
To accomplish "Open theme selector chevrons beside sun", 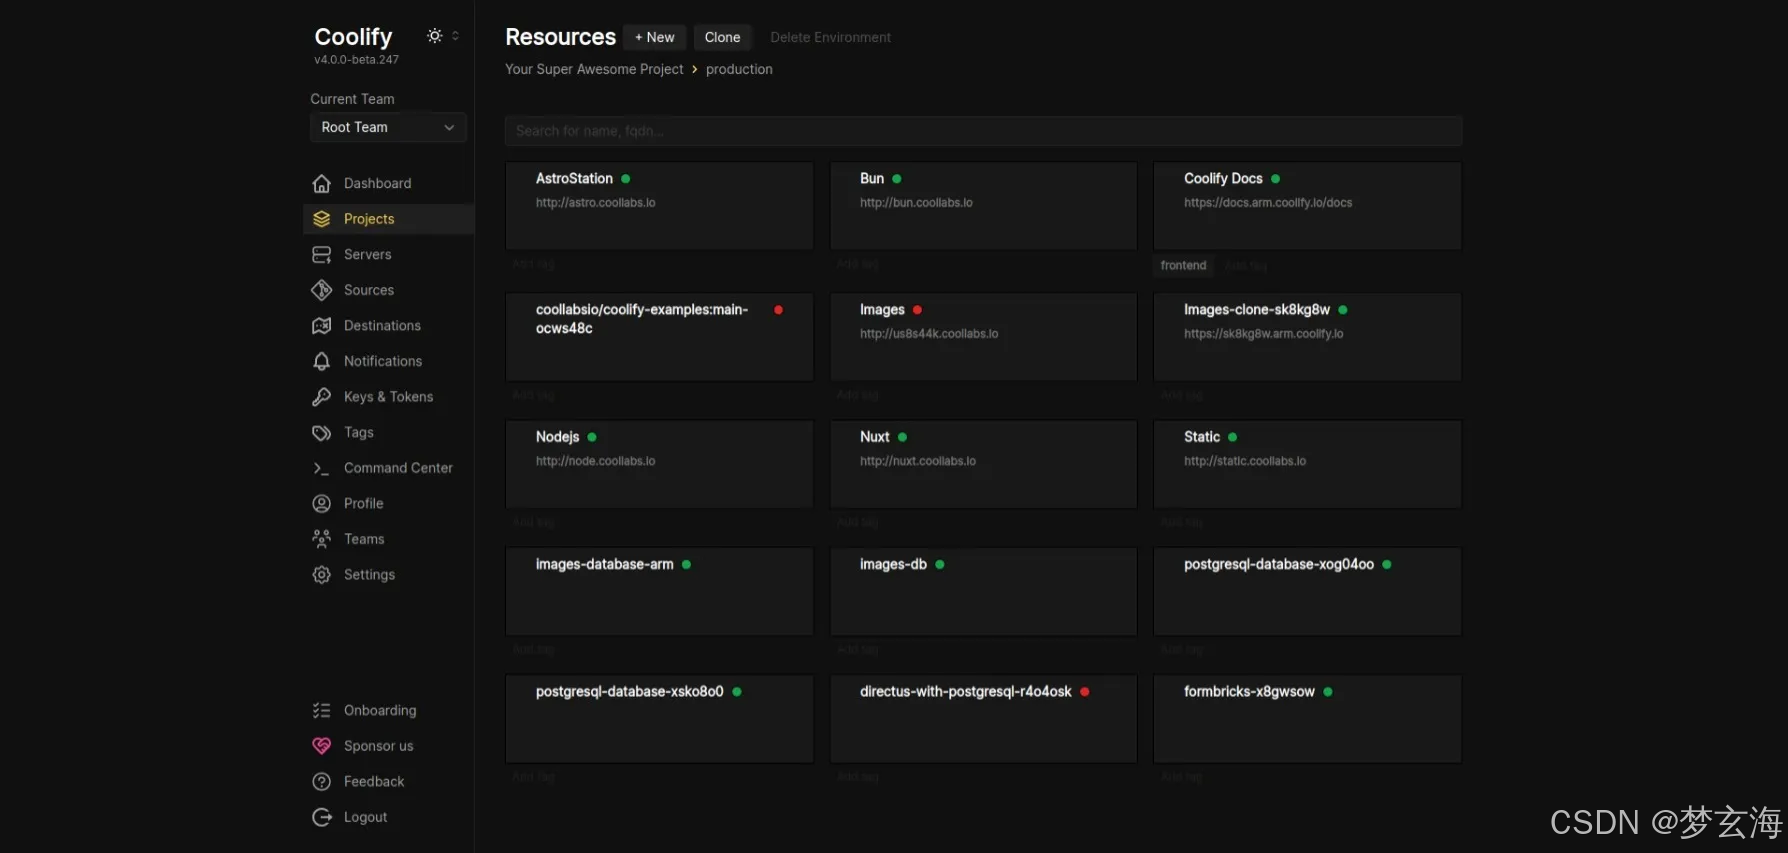I will 455,35.
